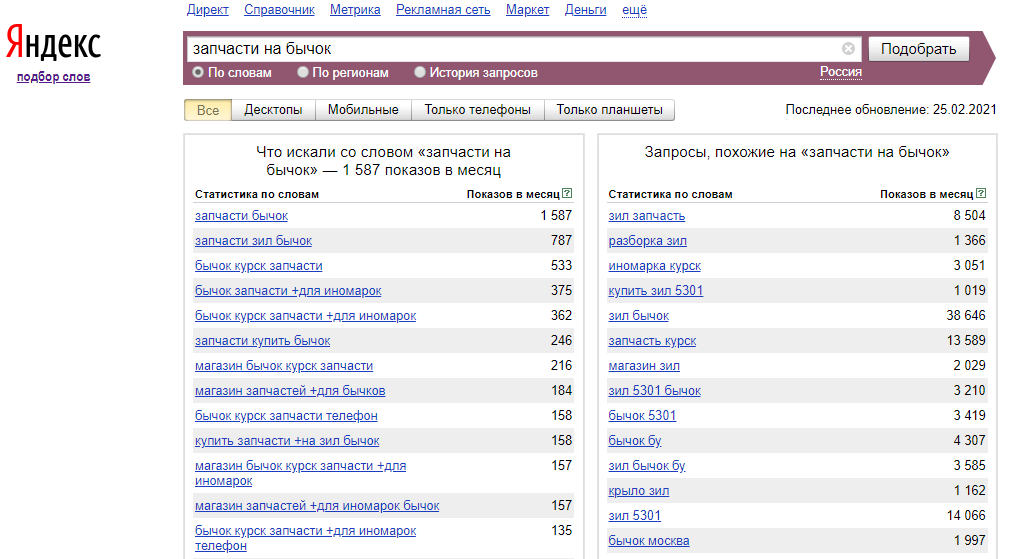Select the 'По регионам' radio button
Viewport: 1012px width, 559px height.
tap(303, 72)
